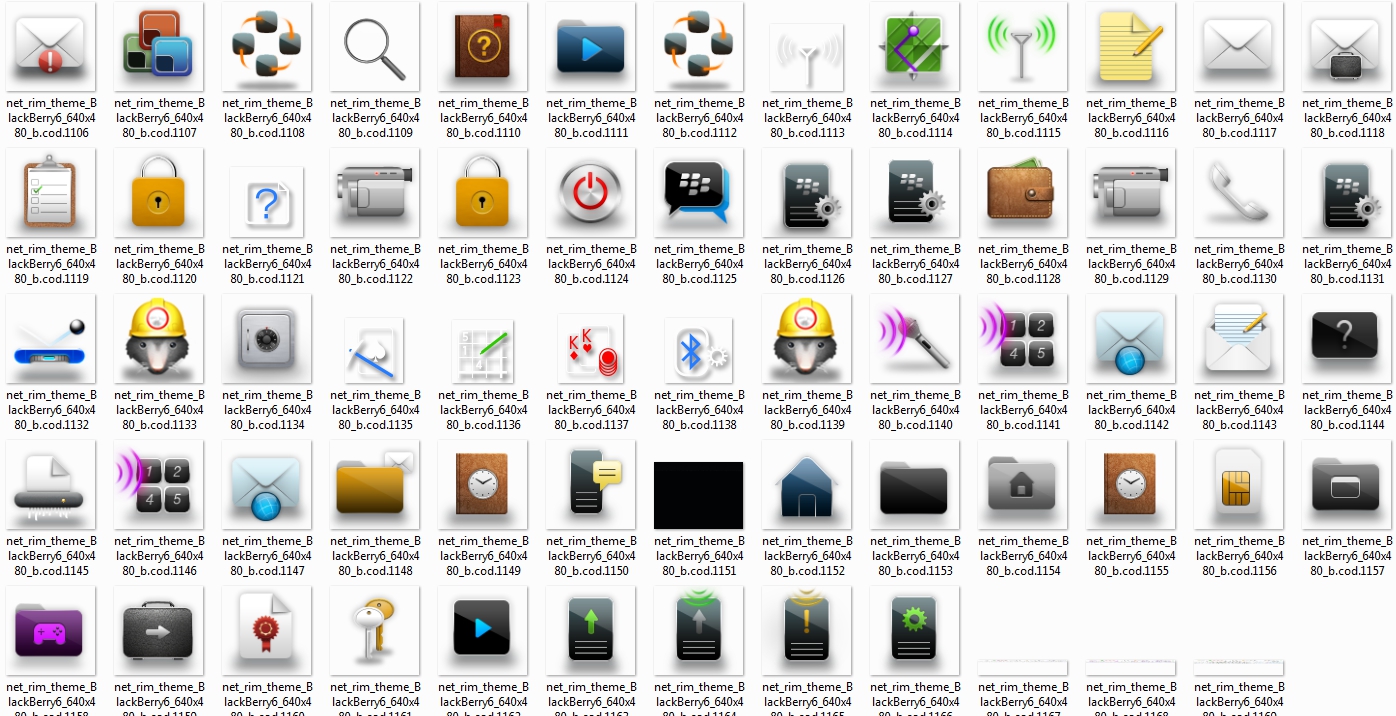
Task: Click the gray safe vault icon
Action: point(267,338)
